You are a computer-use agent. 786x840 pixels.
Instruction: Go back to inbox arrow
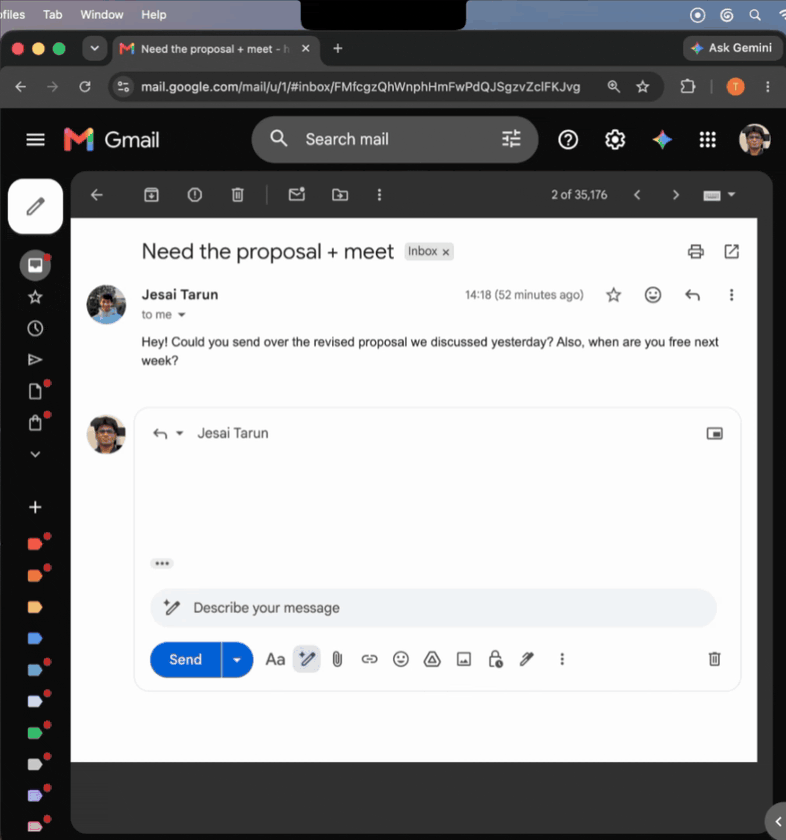click(x=97, y=195)
